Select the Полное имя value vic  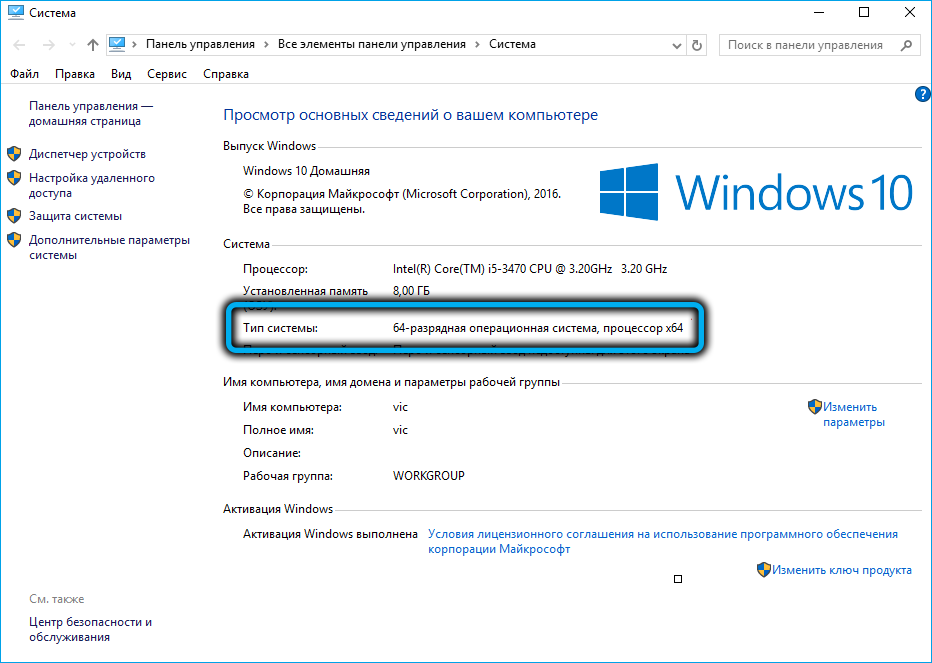tap(400, 430)
